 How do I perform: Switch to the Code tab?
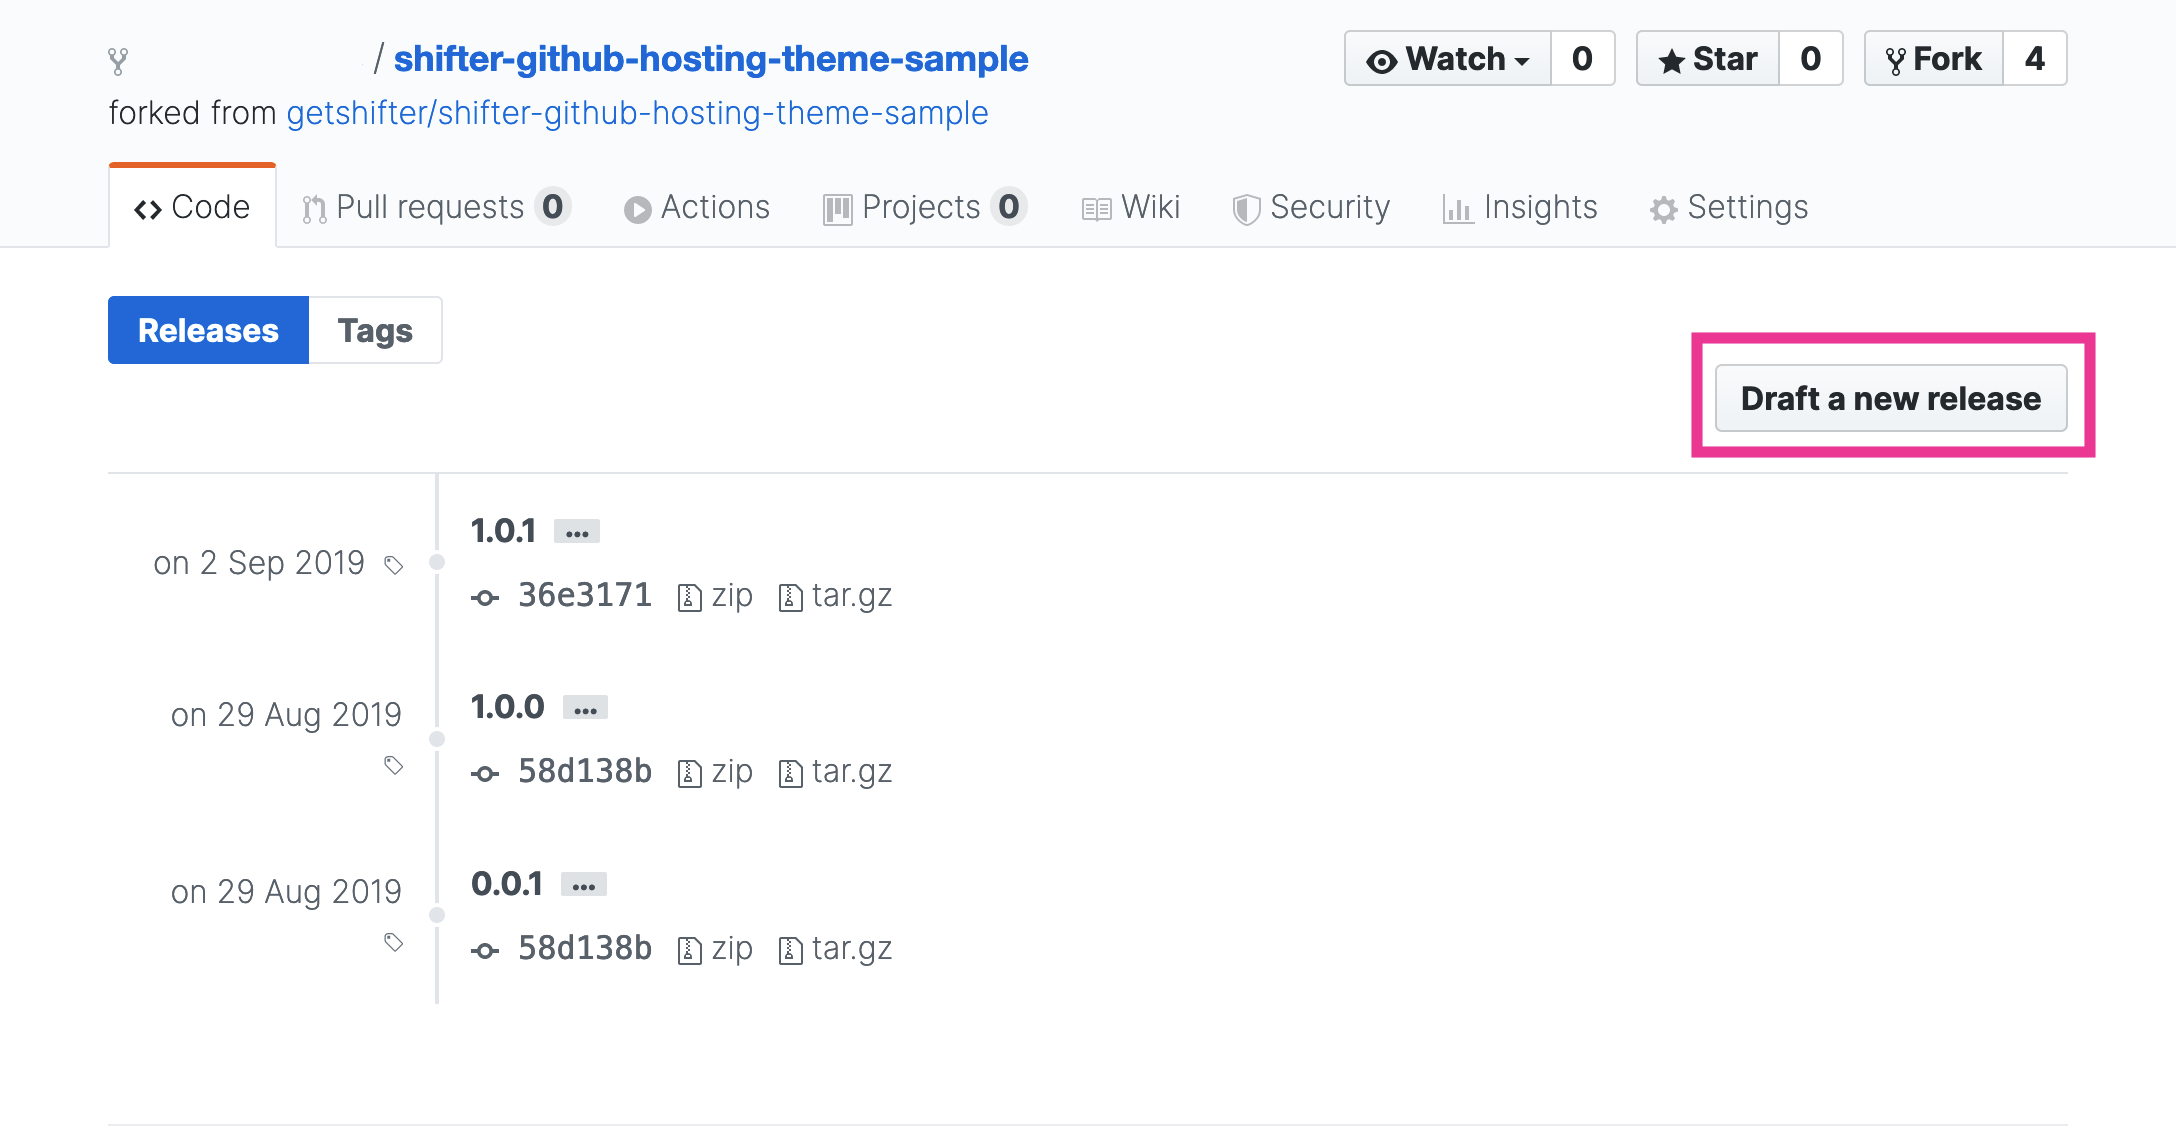pos(192,207)
